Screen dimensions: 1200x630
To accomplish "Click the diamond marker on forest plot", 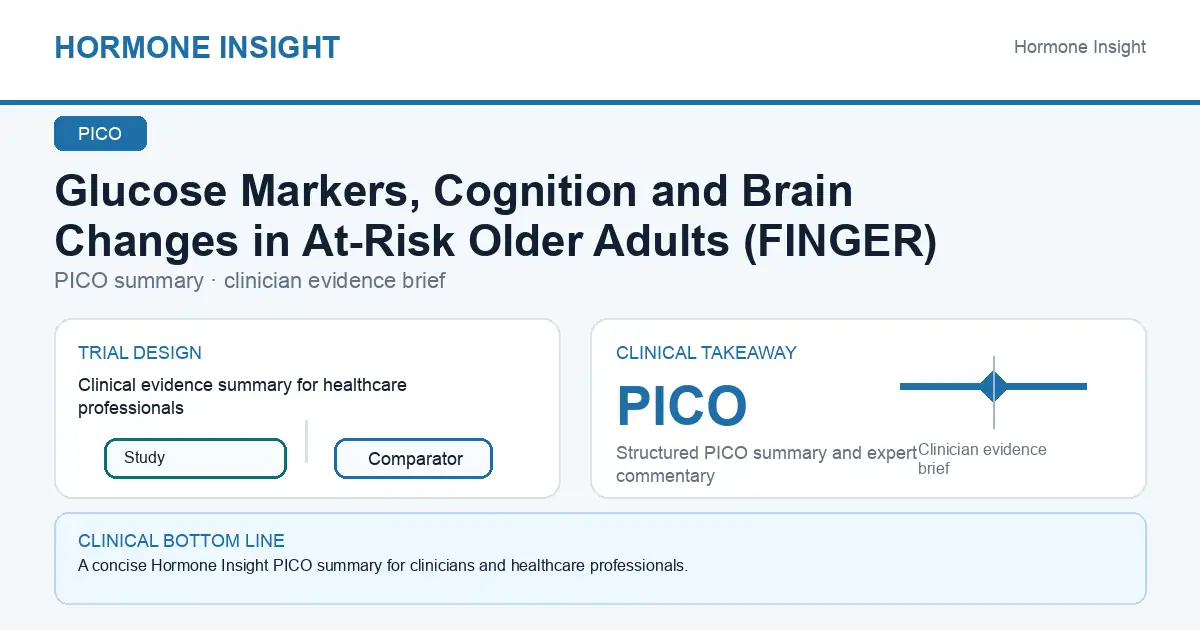I will point(994,386).
